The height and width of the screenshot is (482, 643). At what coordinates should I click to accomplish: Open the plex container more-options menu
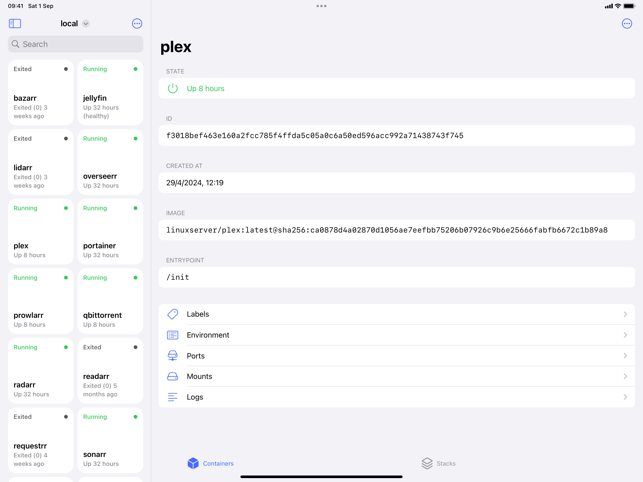626,23
